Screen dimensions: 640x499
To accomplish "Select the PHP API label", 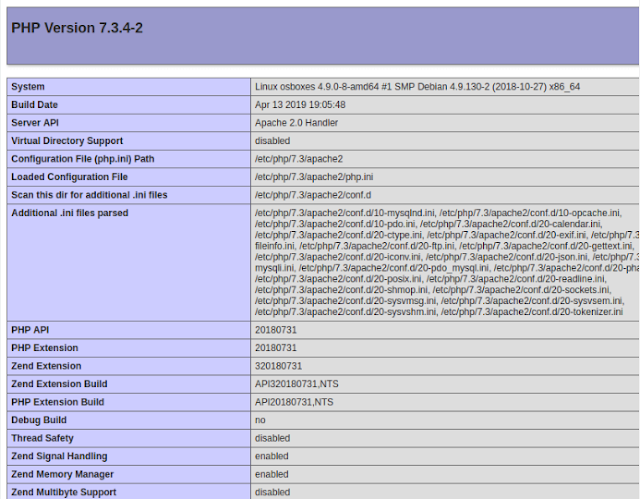I will [30, 330].
